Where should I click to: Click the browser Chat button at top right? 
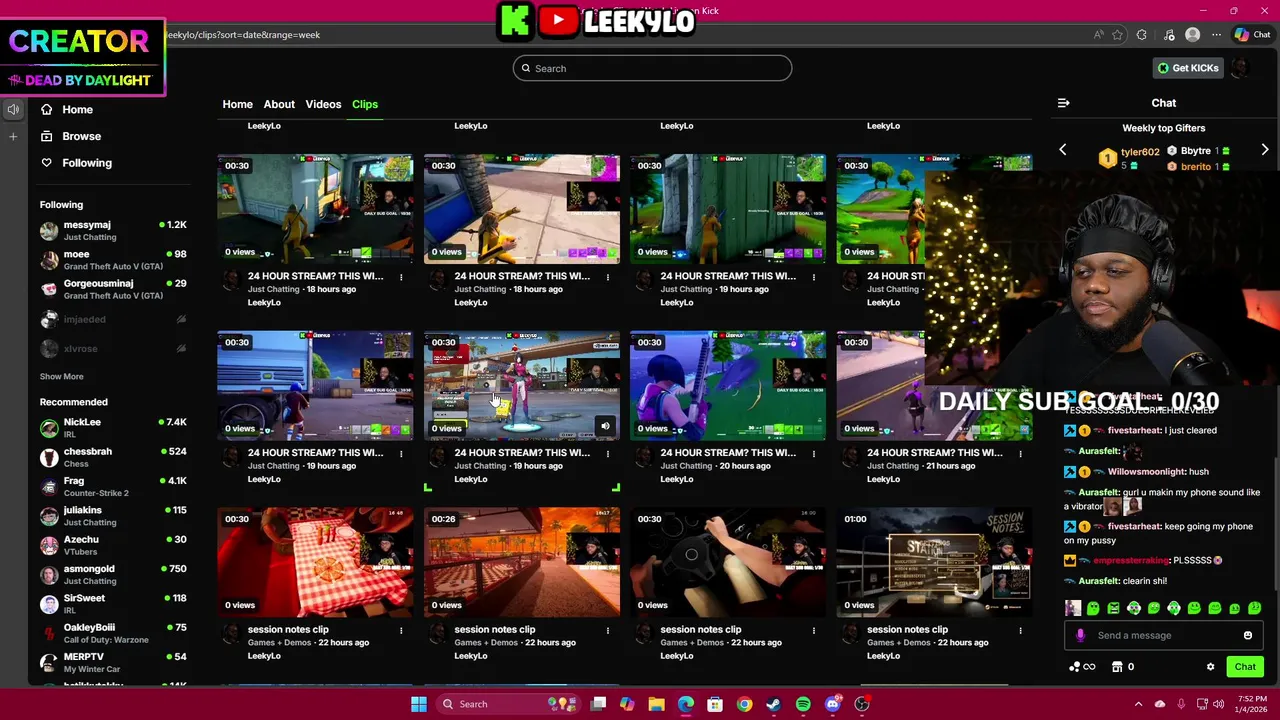[x=1252, y=35]
